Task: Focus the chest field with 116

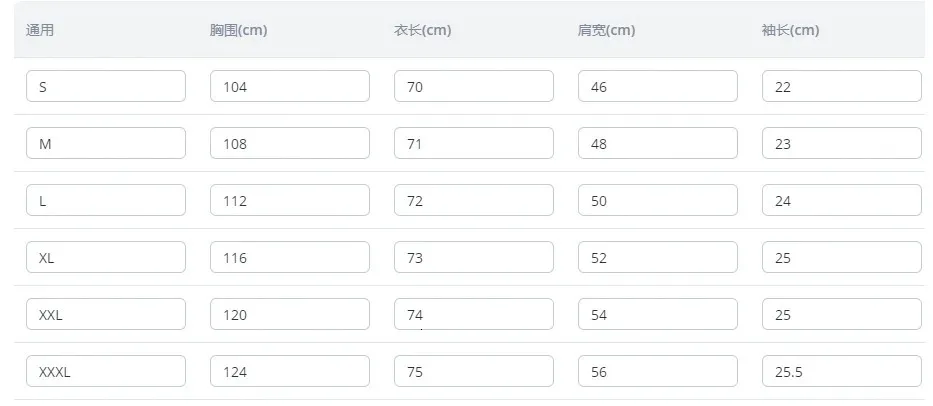Action: tap(290, 257)
